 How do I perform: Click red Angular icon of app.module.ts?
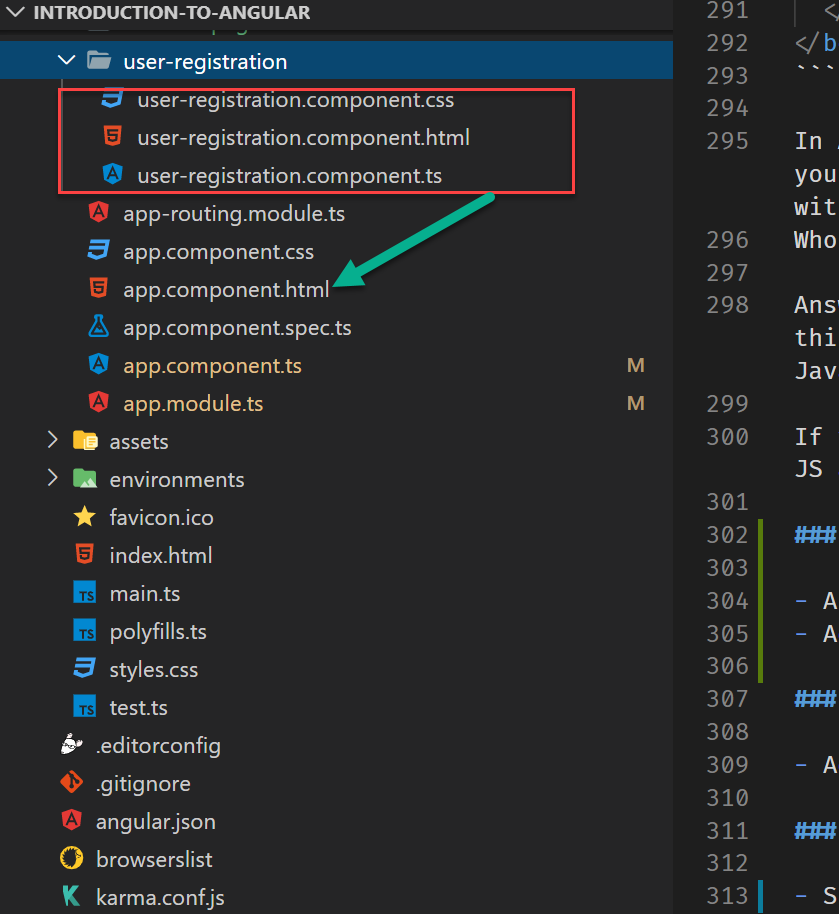coord(99,402)
